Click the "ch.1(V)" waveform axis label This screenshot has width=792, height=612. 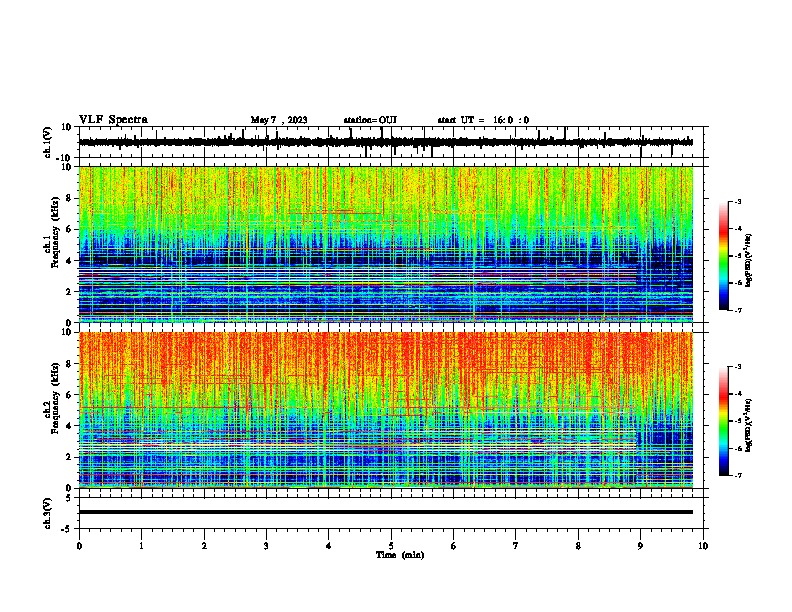(48, 142)
